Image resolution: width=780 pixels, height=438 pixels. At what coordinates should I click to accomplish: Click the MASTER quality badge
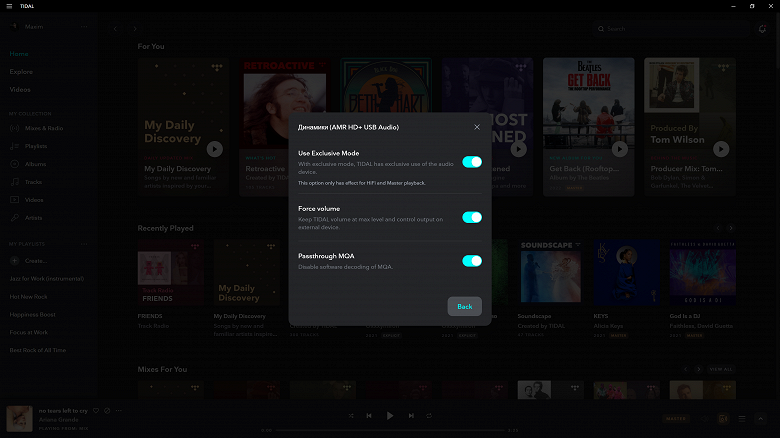[x=676, y=419]
